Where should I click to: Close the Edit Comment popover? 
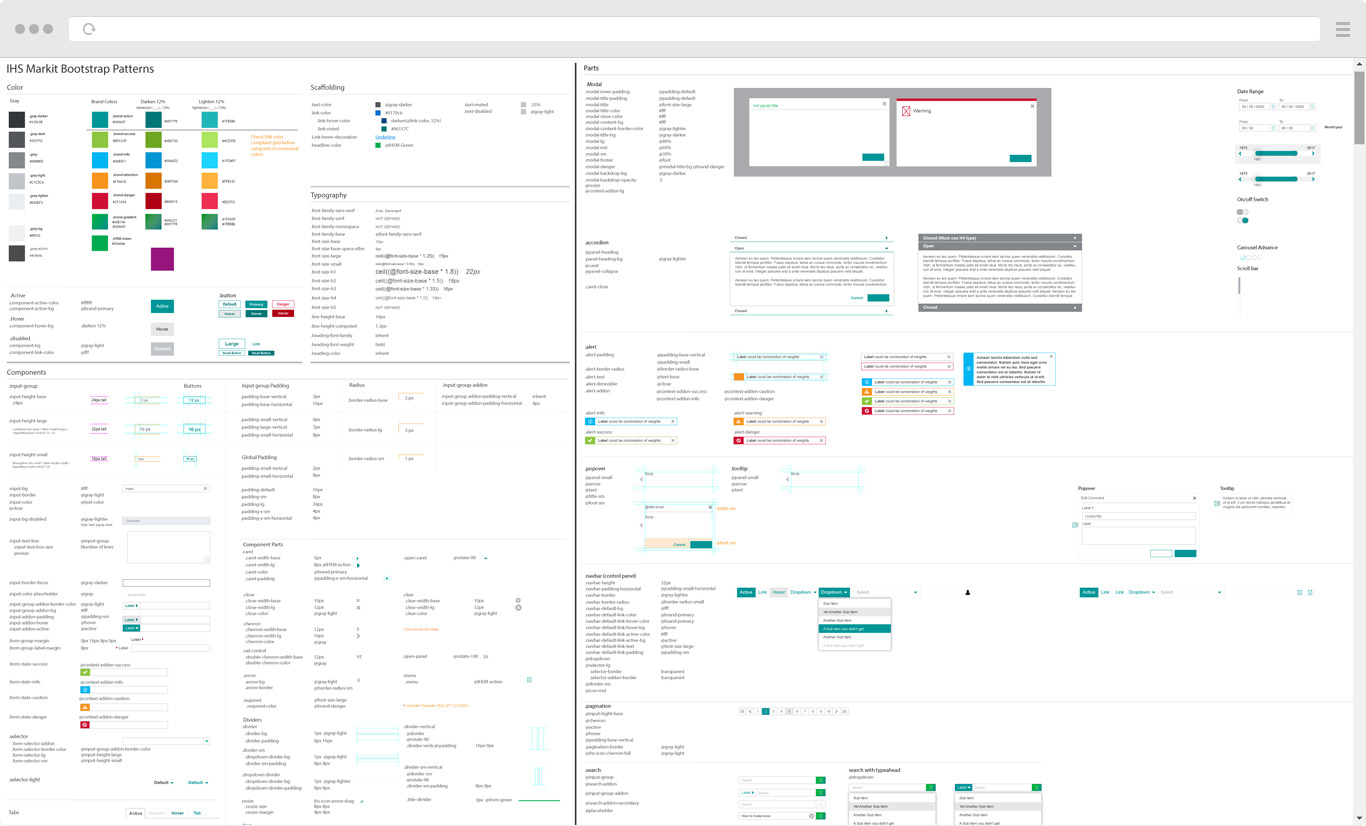point(1194,497)
